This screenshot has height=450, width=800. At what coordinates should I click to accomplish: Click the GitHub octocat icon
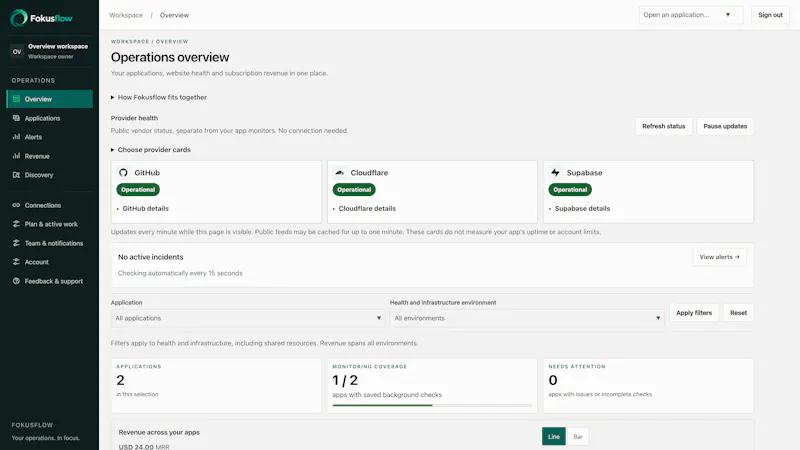pyautogui.click(x=123, y=172)
